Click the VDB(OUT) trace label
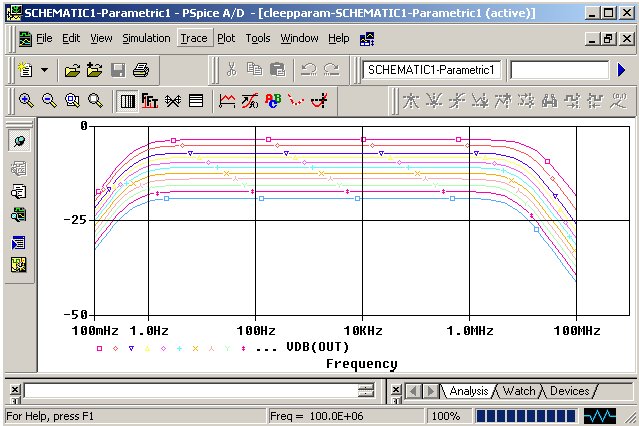This screenshot has height=426, width=639. (318, 347)
